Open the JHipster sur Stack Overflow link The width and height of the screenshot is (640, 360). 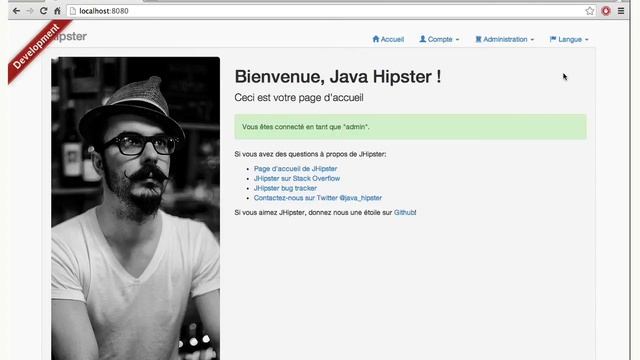tap(297, 178)
